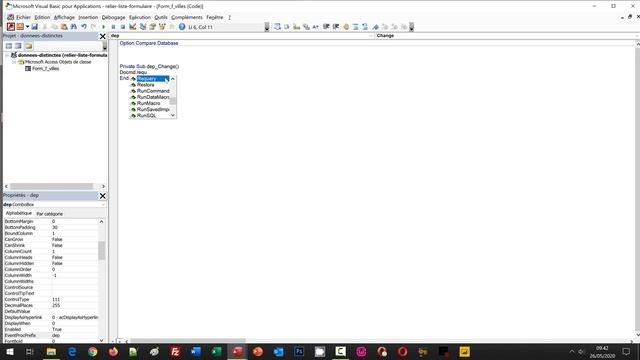Open the Outils menu
The width and height of the screenshot is (640, 360).
tap(161, 17)
